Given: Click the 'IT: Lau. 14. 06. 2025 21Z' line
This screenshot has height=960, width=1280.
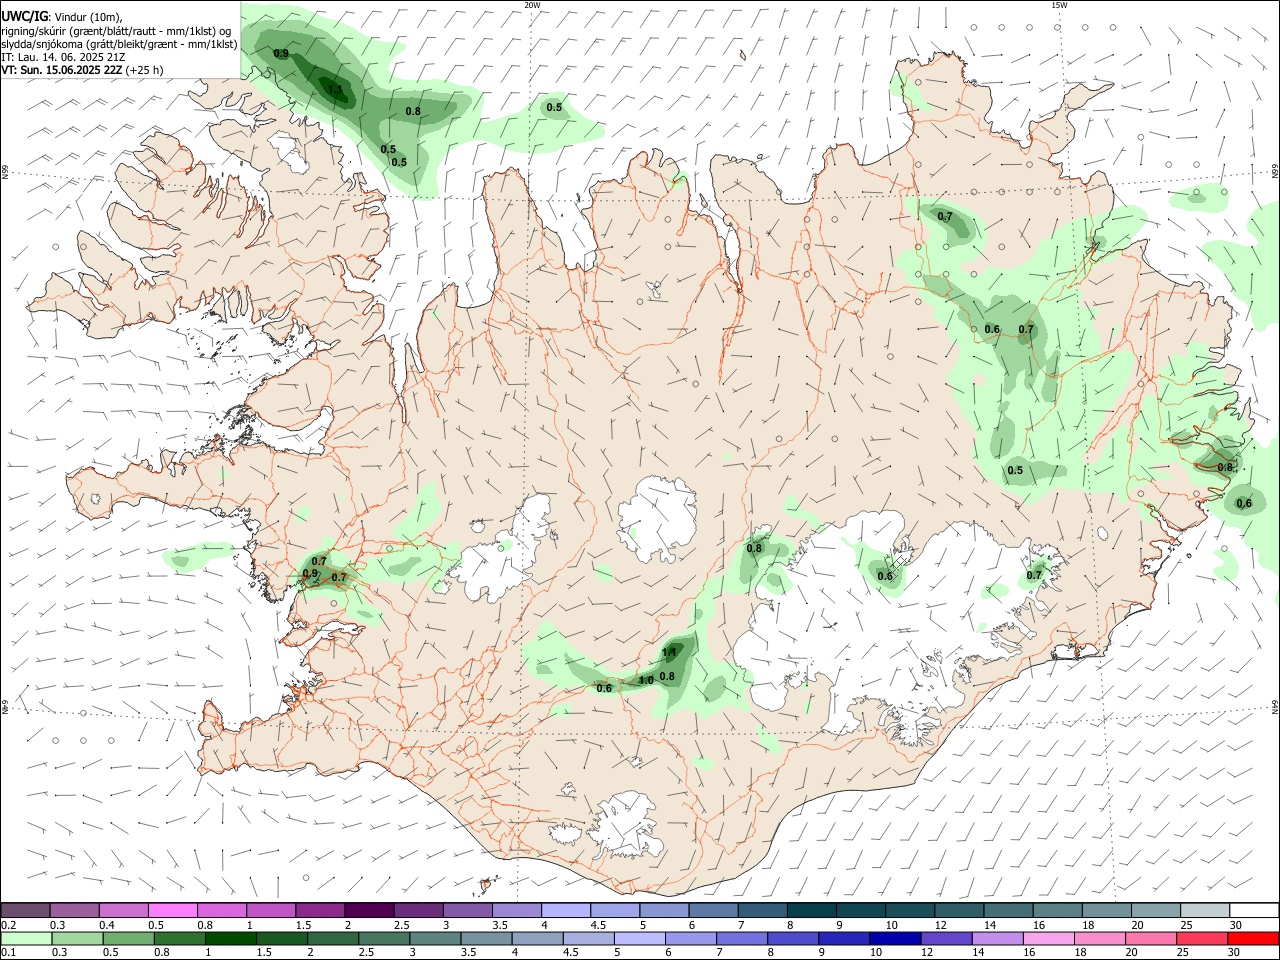Looking at the screenshot, I should (x=63, y=57).
